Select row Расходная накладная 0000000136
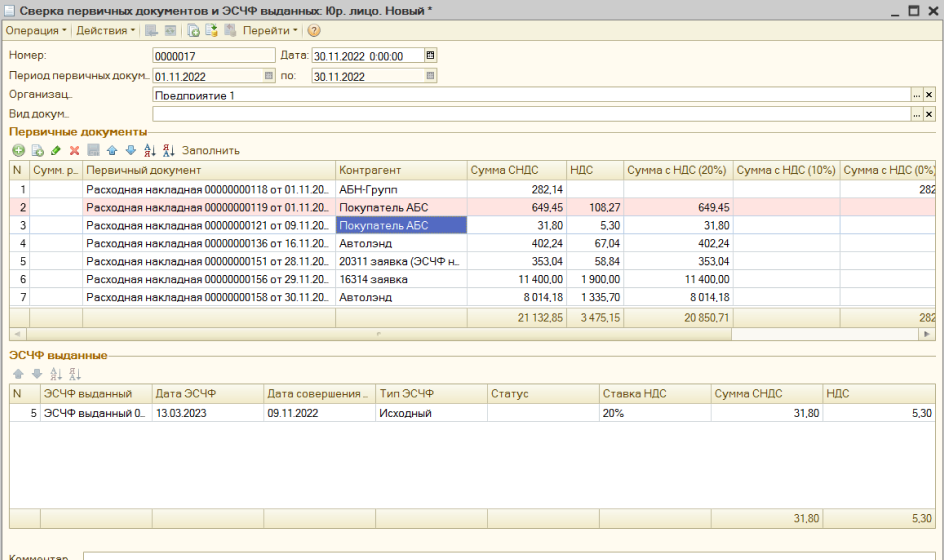 (x=472, y=243)
